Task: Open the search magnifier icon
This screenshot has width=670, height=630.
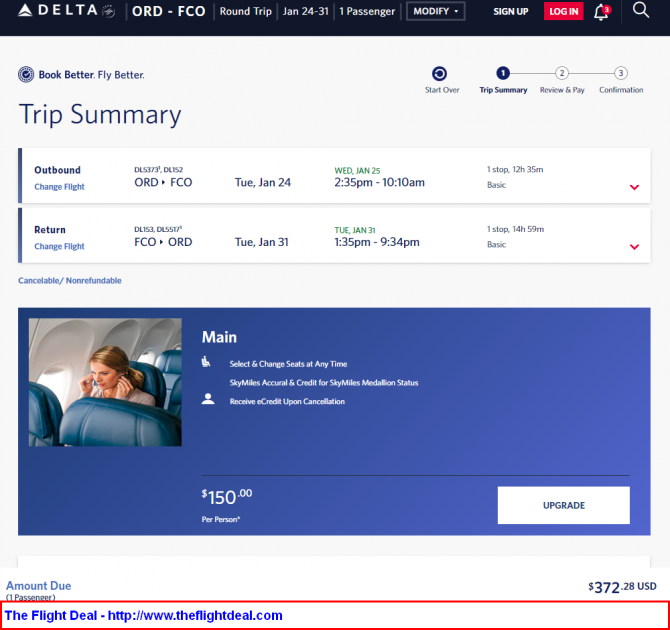Action: coord(641,10)
